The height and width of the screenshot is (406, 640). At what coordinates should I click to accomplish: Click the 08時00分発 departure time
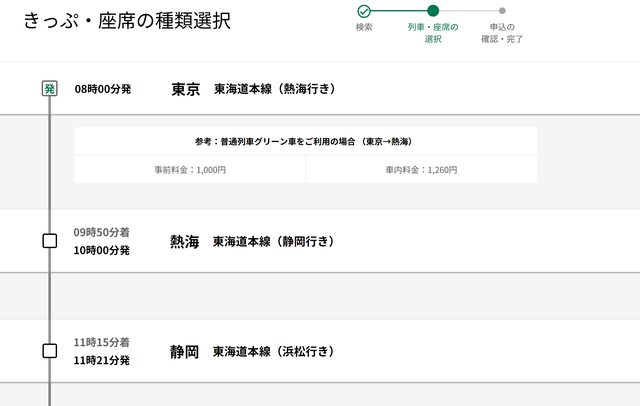(102, 89)
